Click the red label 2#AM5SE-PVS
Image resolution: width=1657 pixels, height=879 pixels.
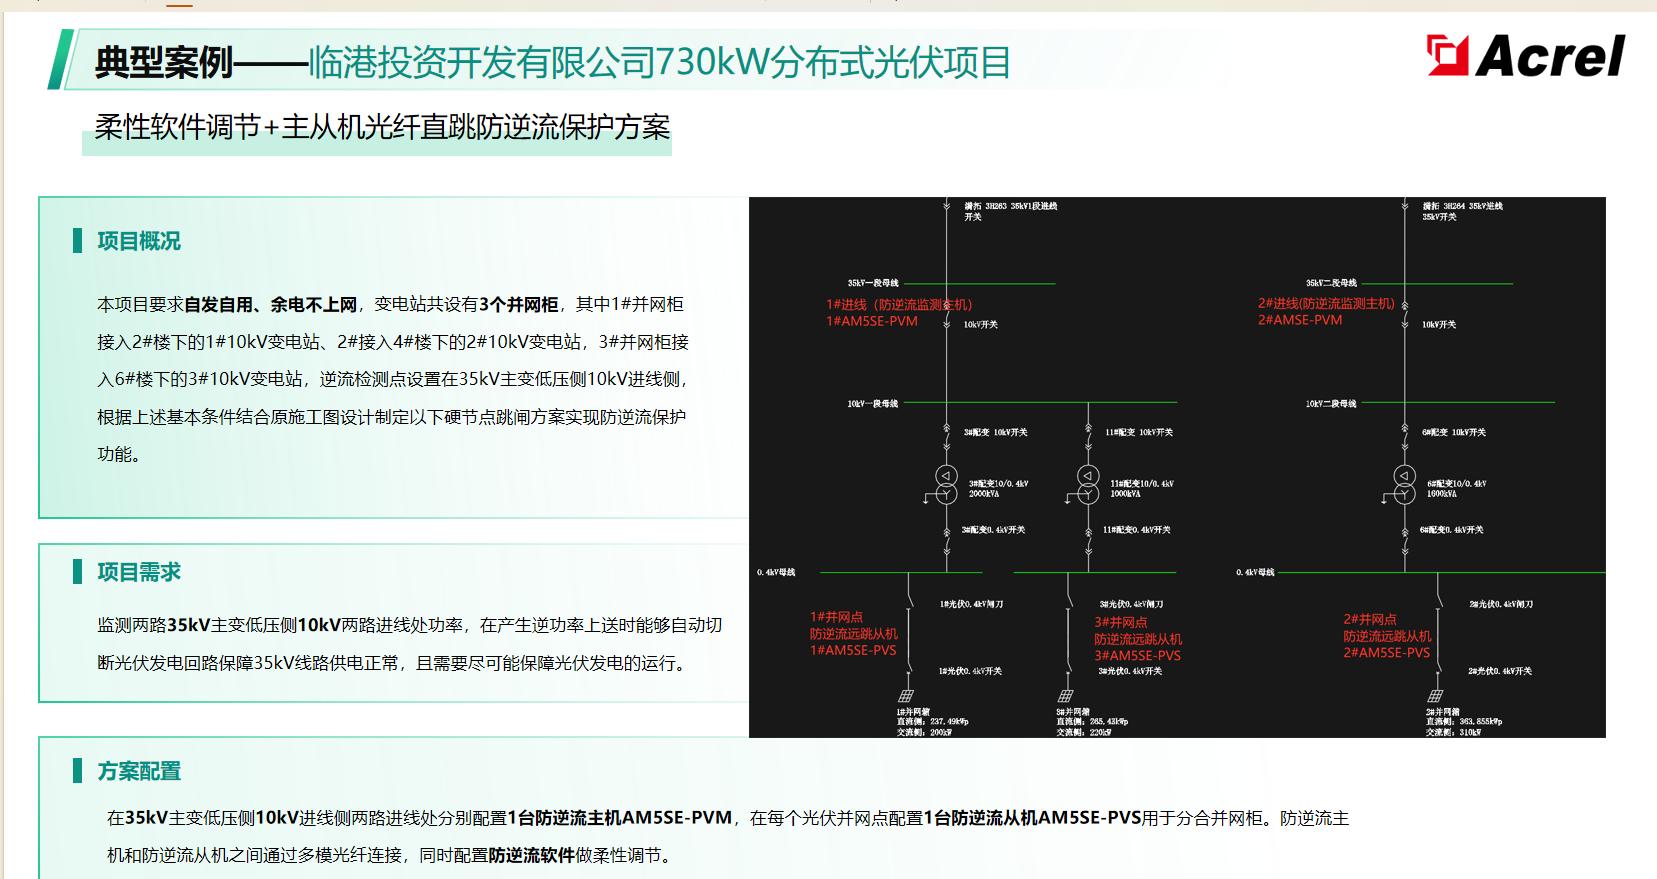1386,653
